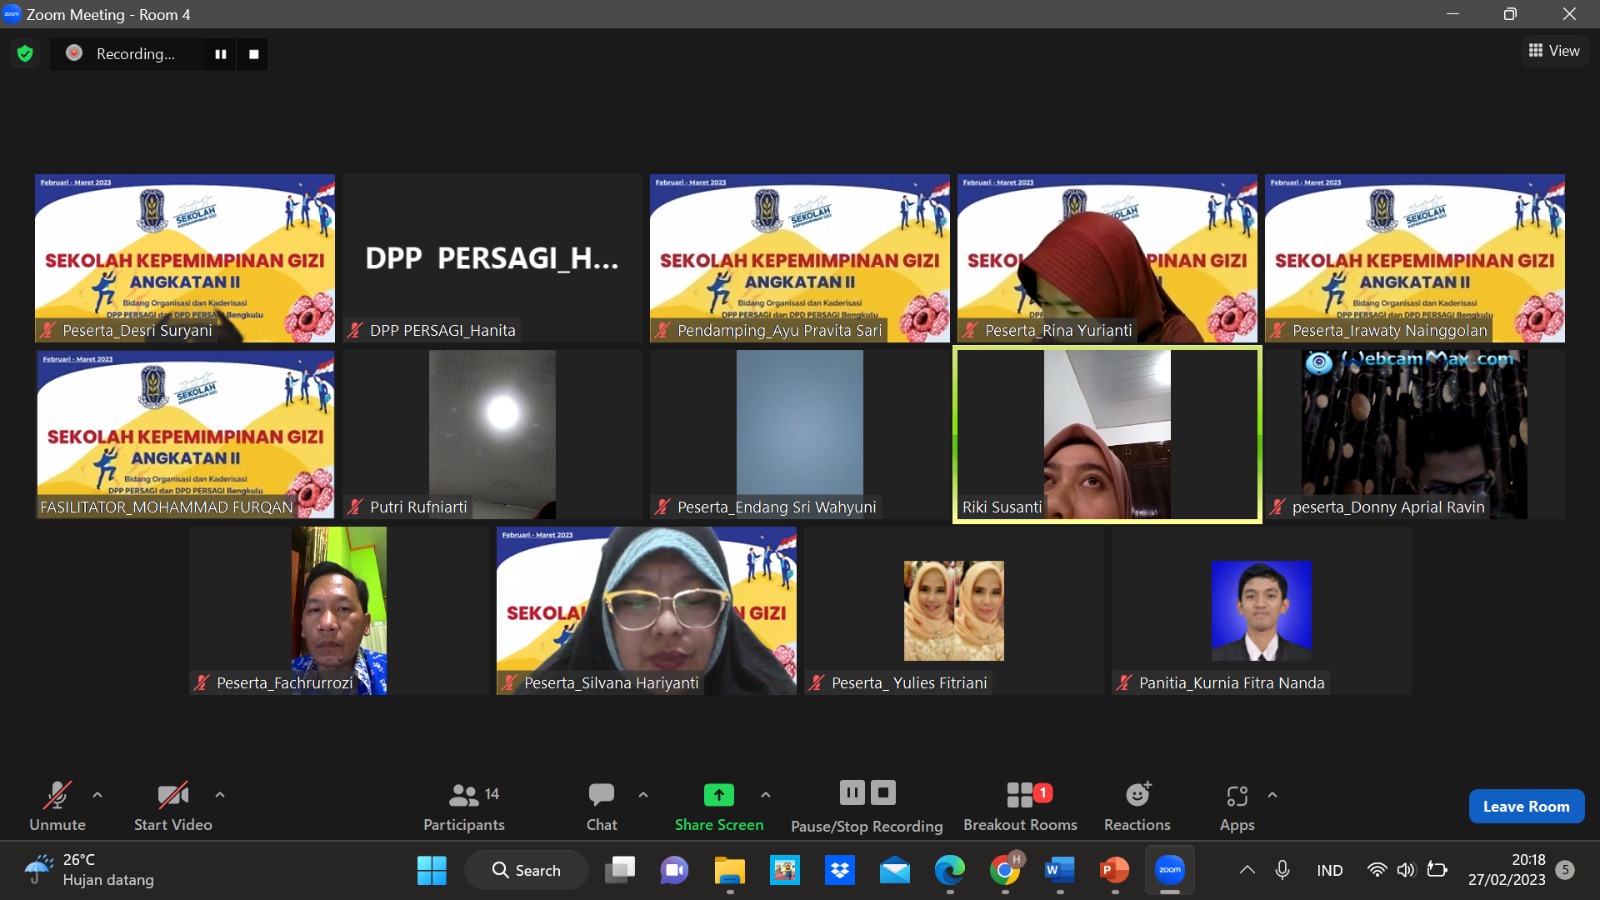Pause recording from the top recording bar
This screenshot has height=900, width=1600.
220,54
